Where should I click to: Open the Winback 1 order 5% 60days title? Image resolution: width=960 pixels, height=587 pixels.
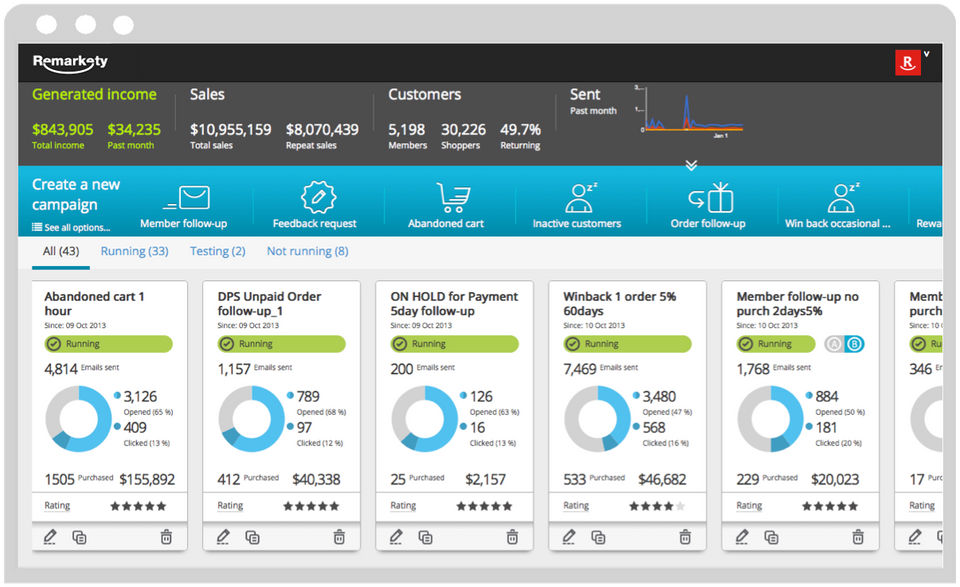click(620, 304)
